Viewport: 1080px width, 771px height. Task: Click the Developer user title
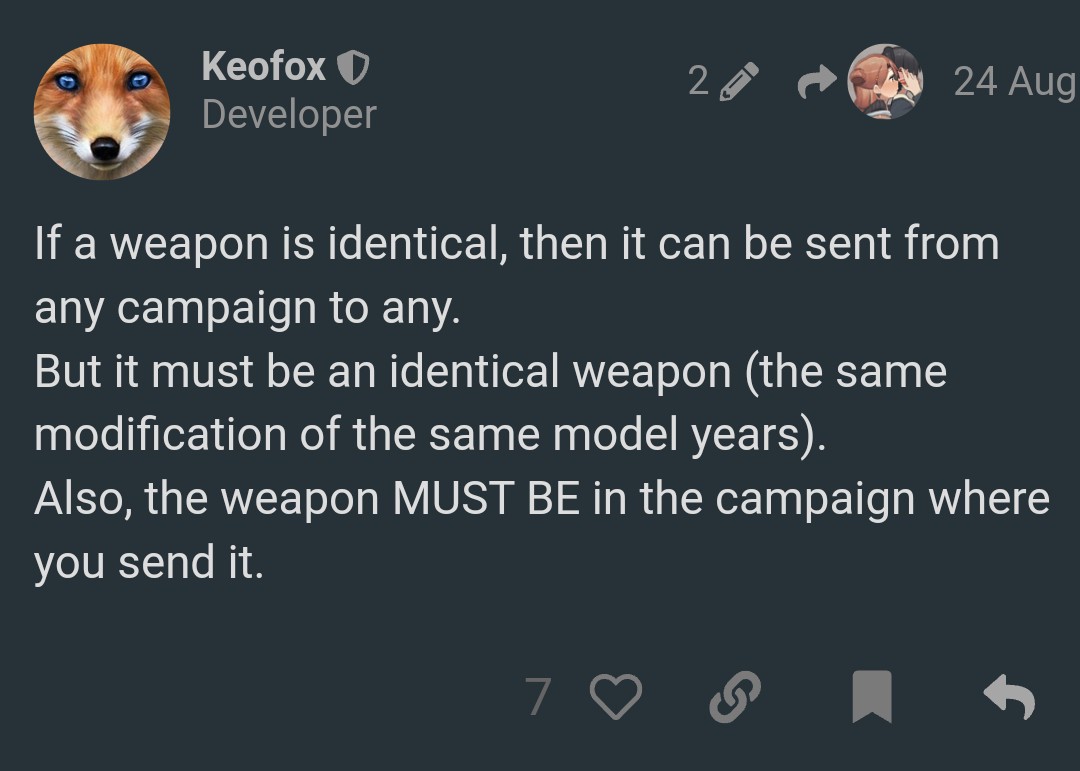click(289, 115)
